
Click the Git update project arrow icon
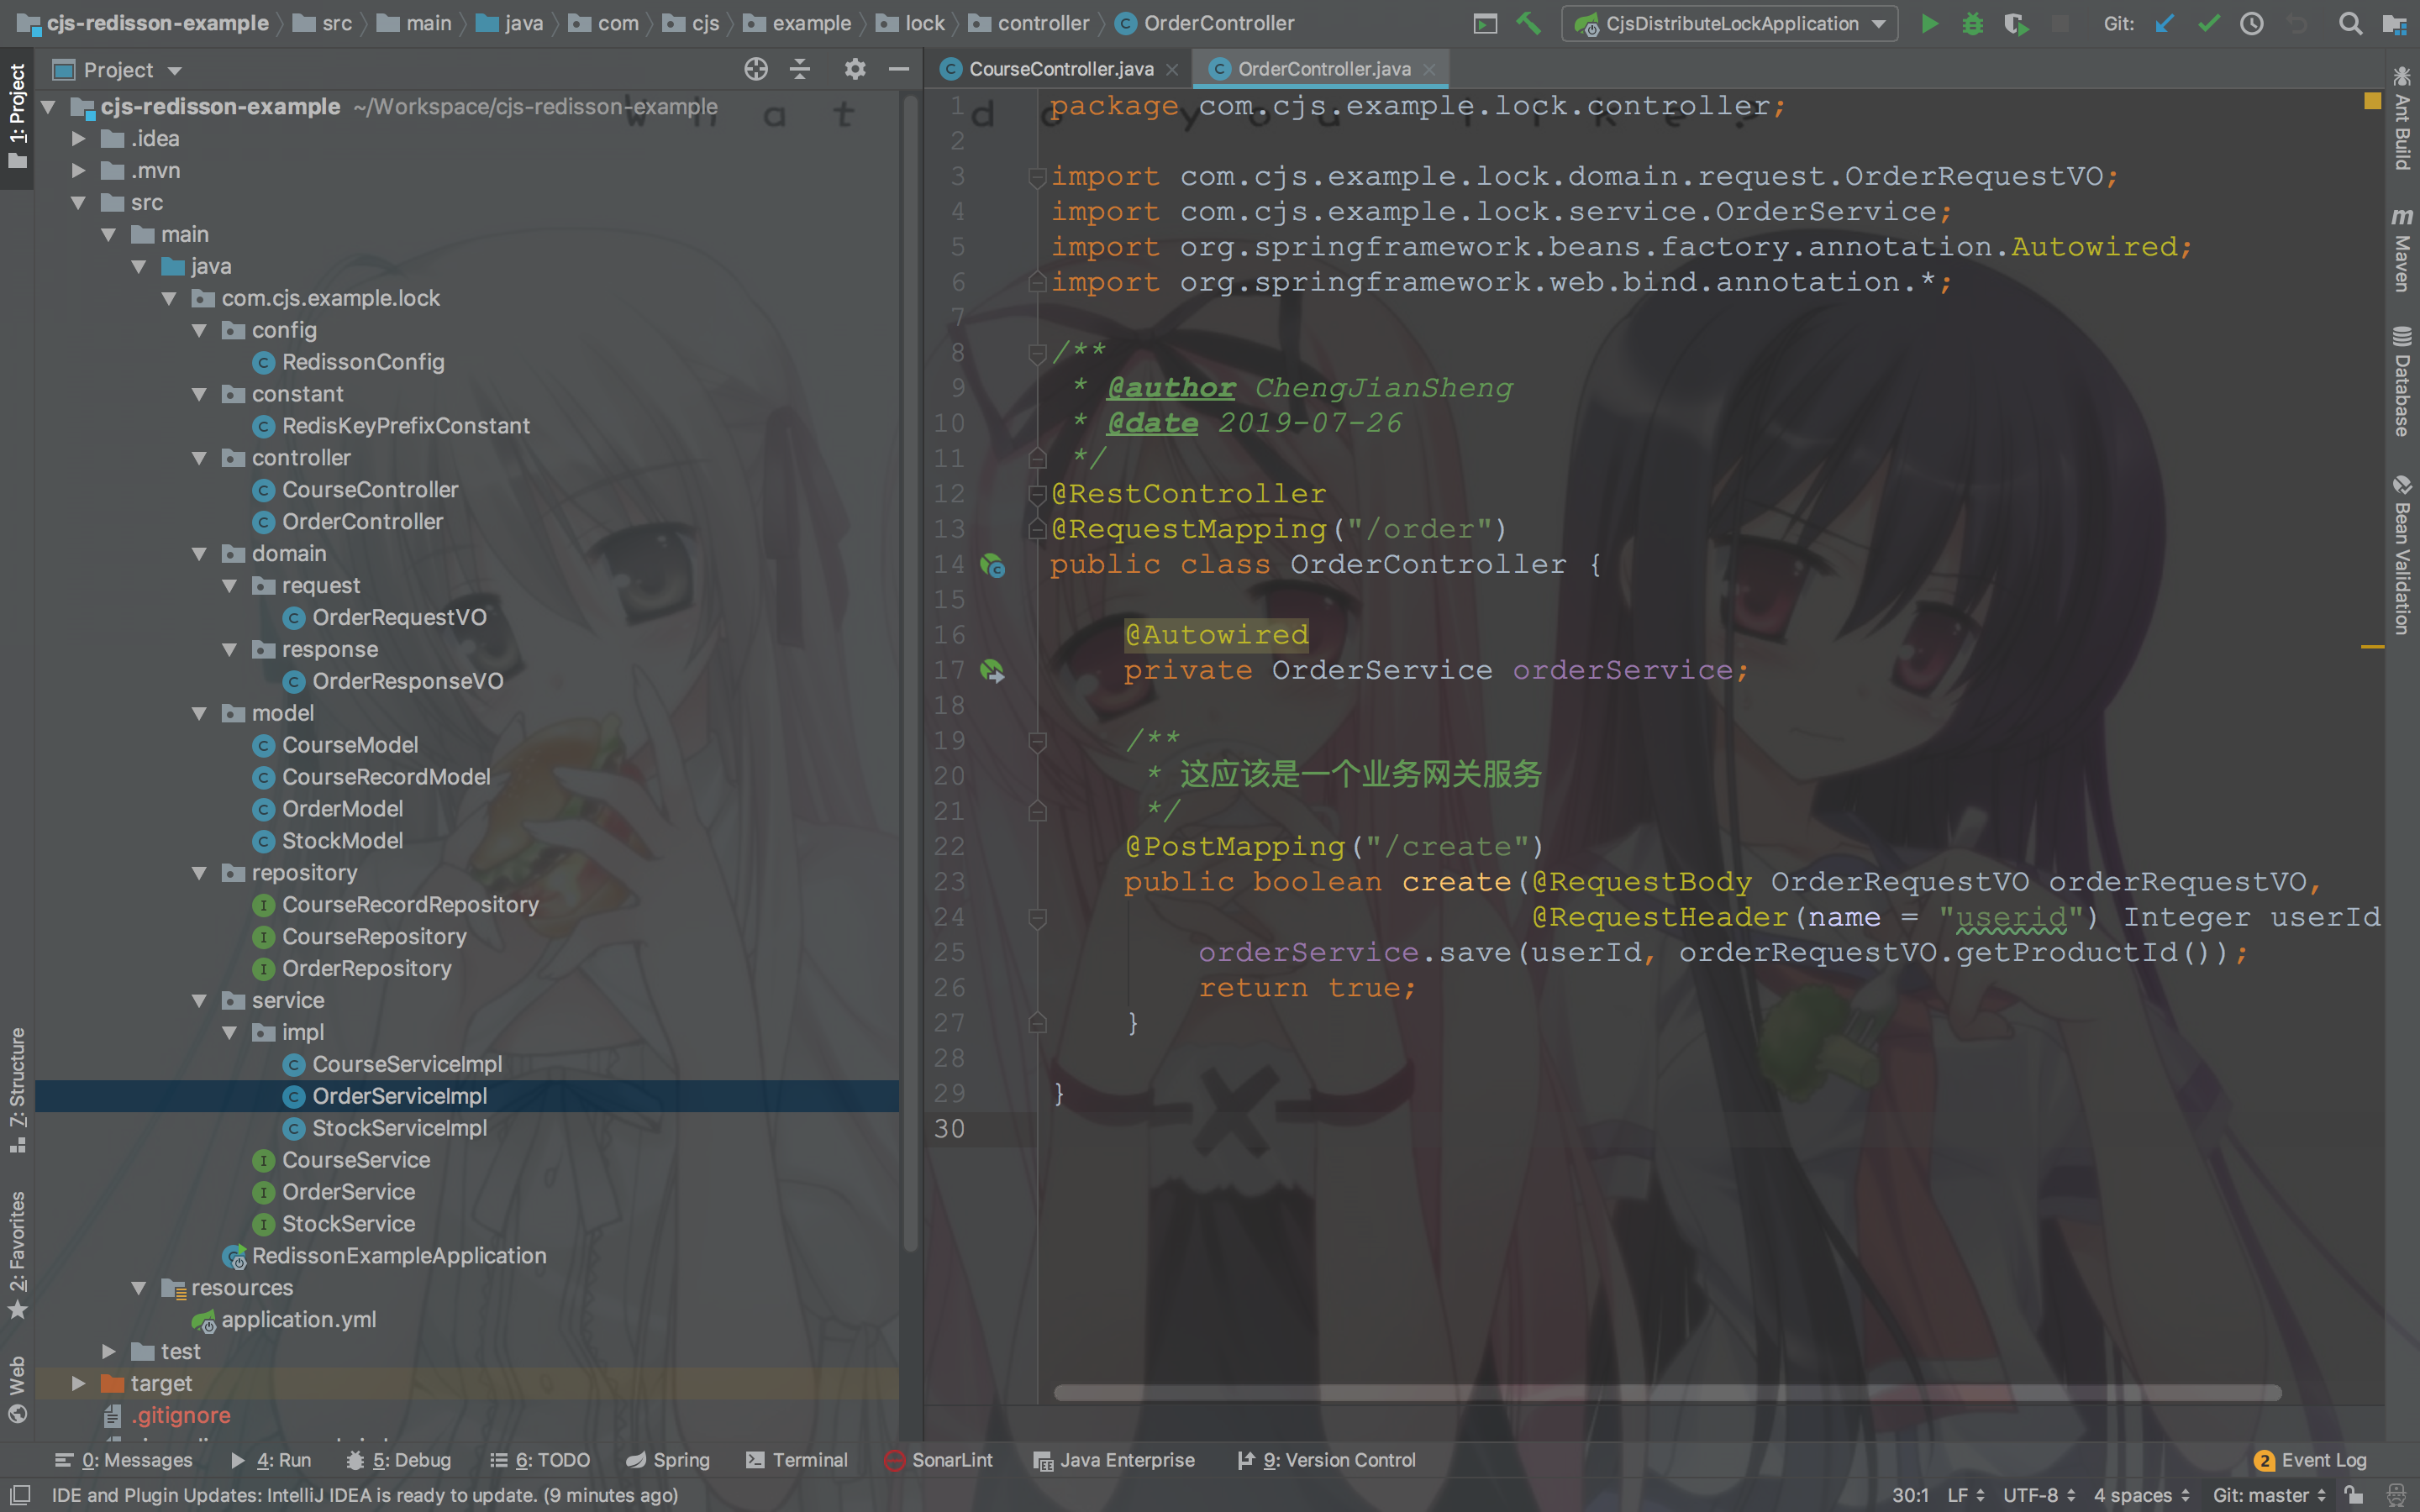coord(2164,24)
